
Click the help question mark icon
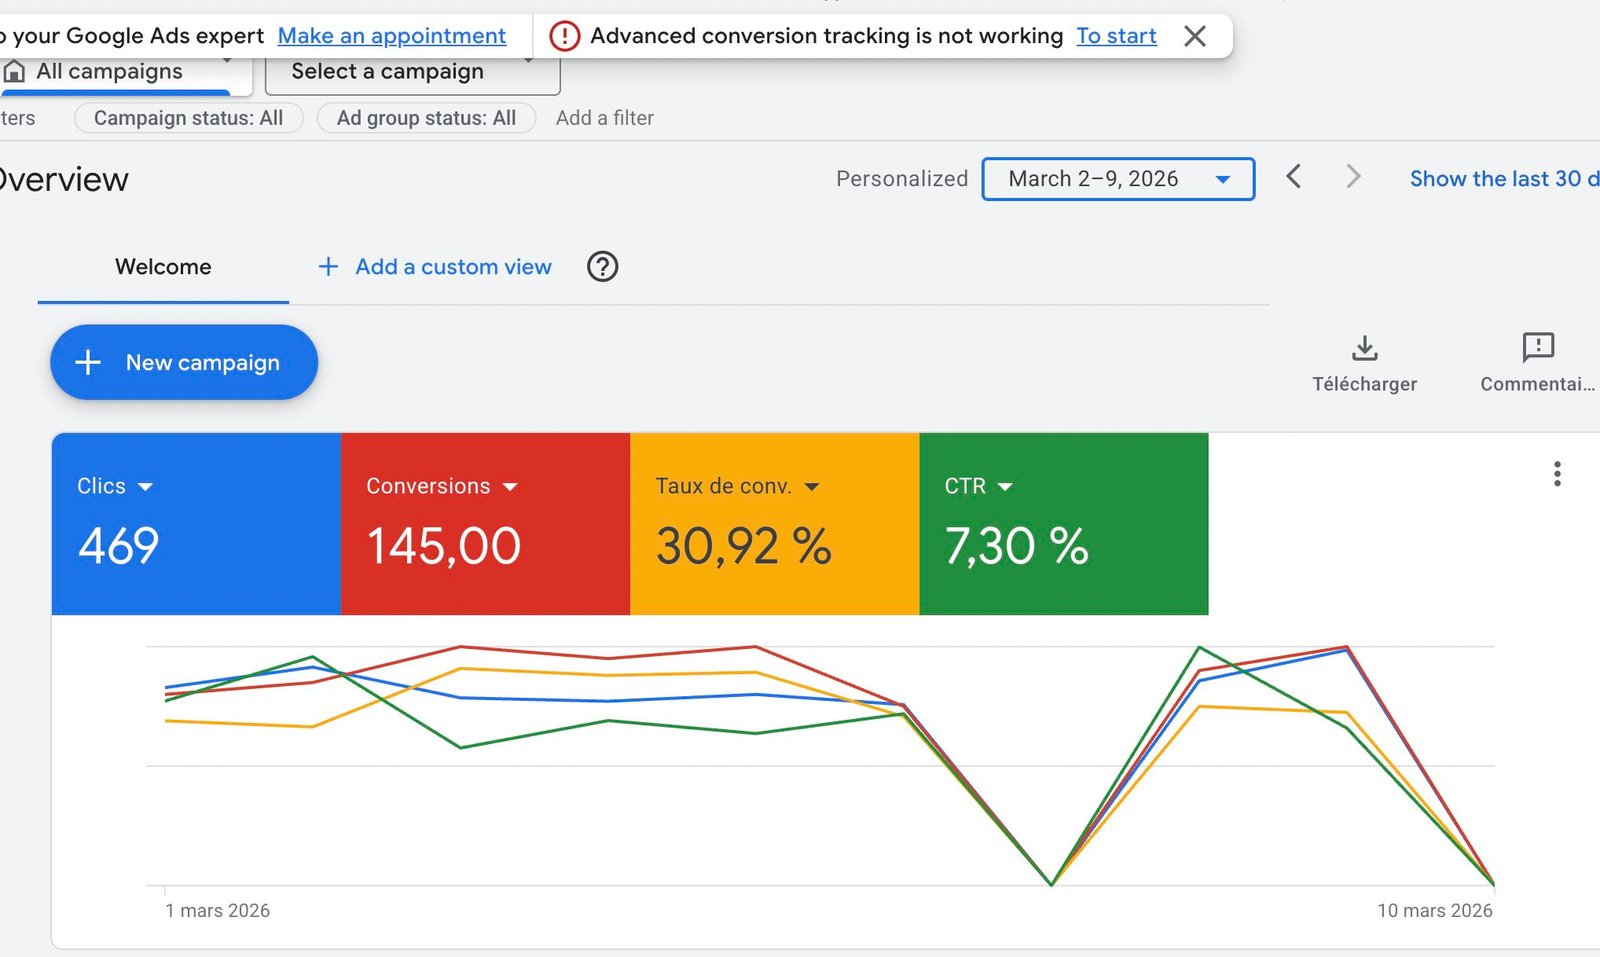pyautogui.click(x=602, y=267)
